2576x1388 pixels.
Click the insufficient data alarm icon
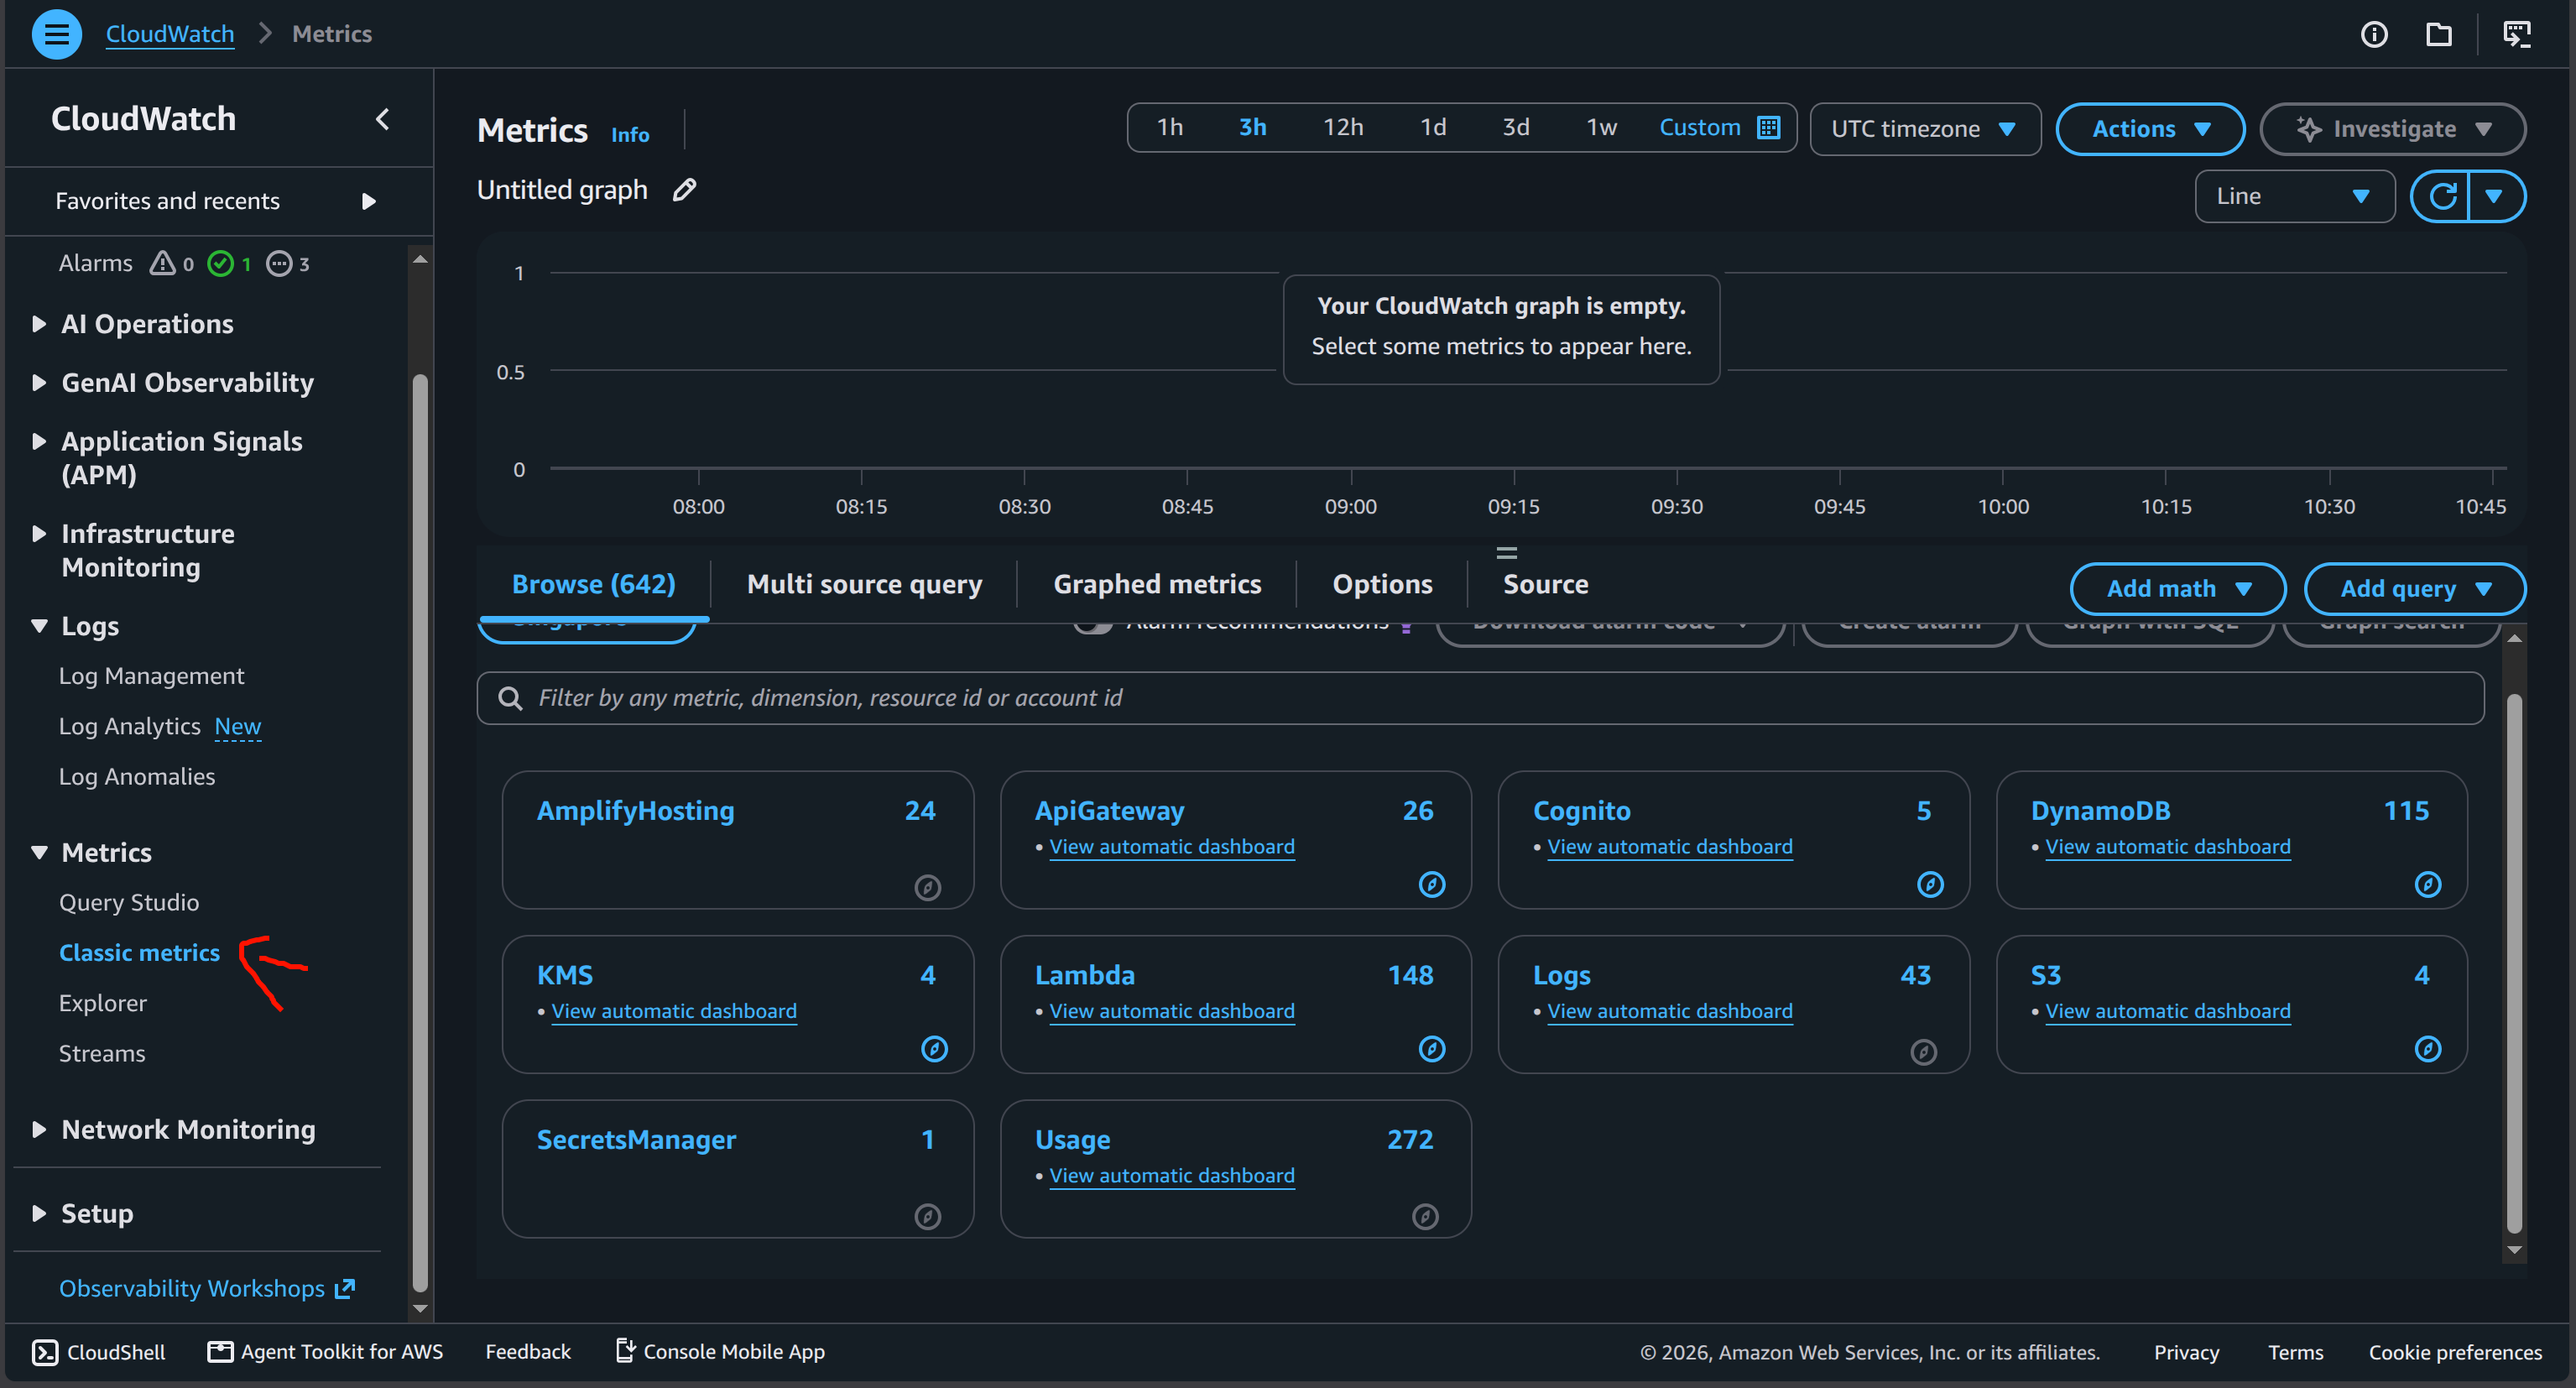coord(279,264)
